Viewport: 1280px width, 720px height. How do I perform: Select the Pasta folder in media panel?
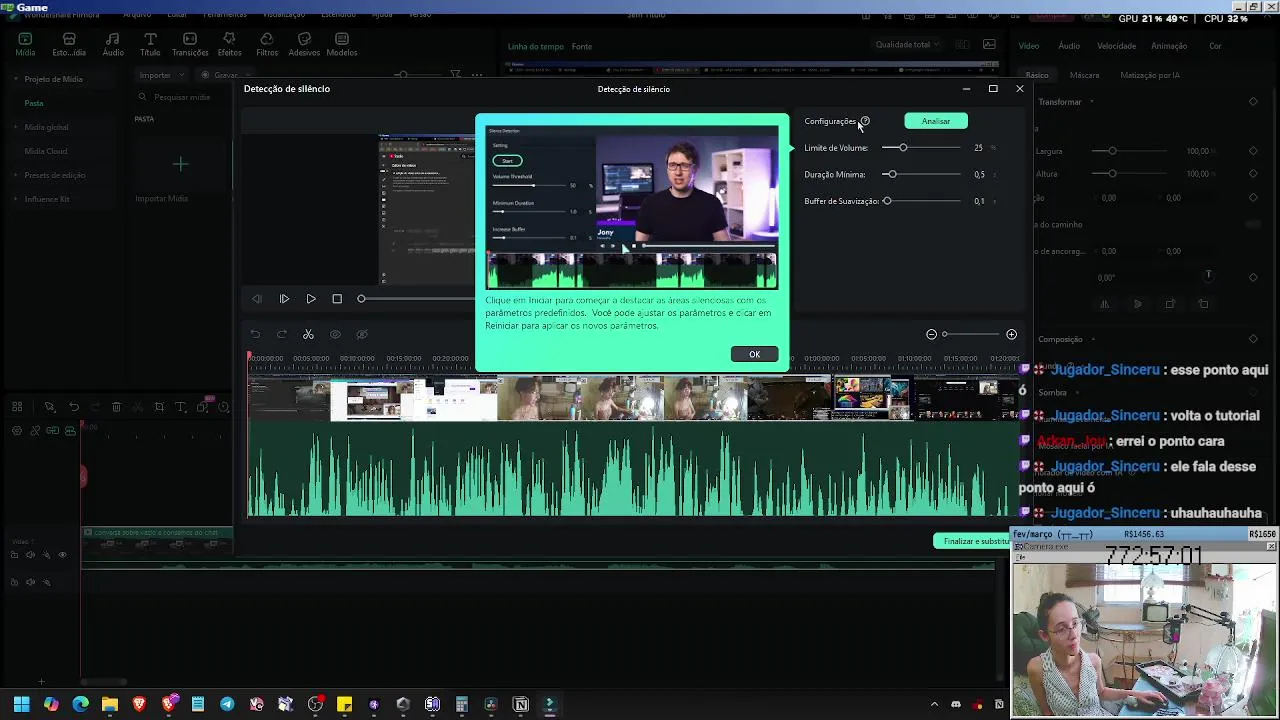pos(34,103)
